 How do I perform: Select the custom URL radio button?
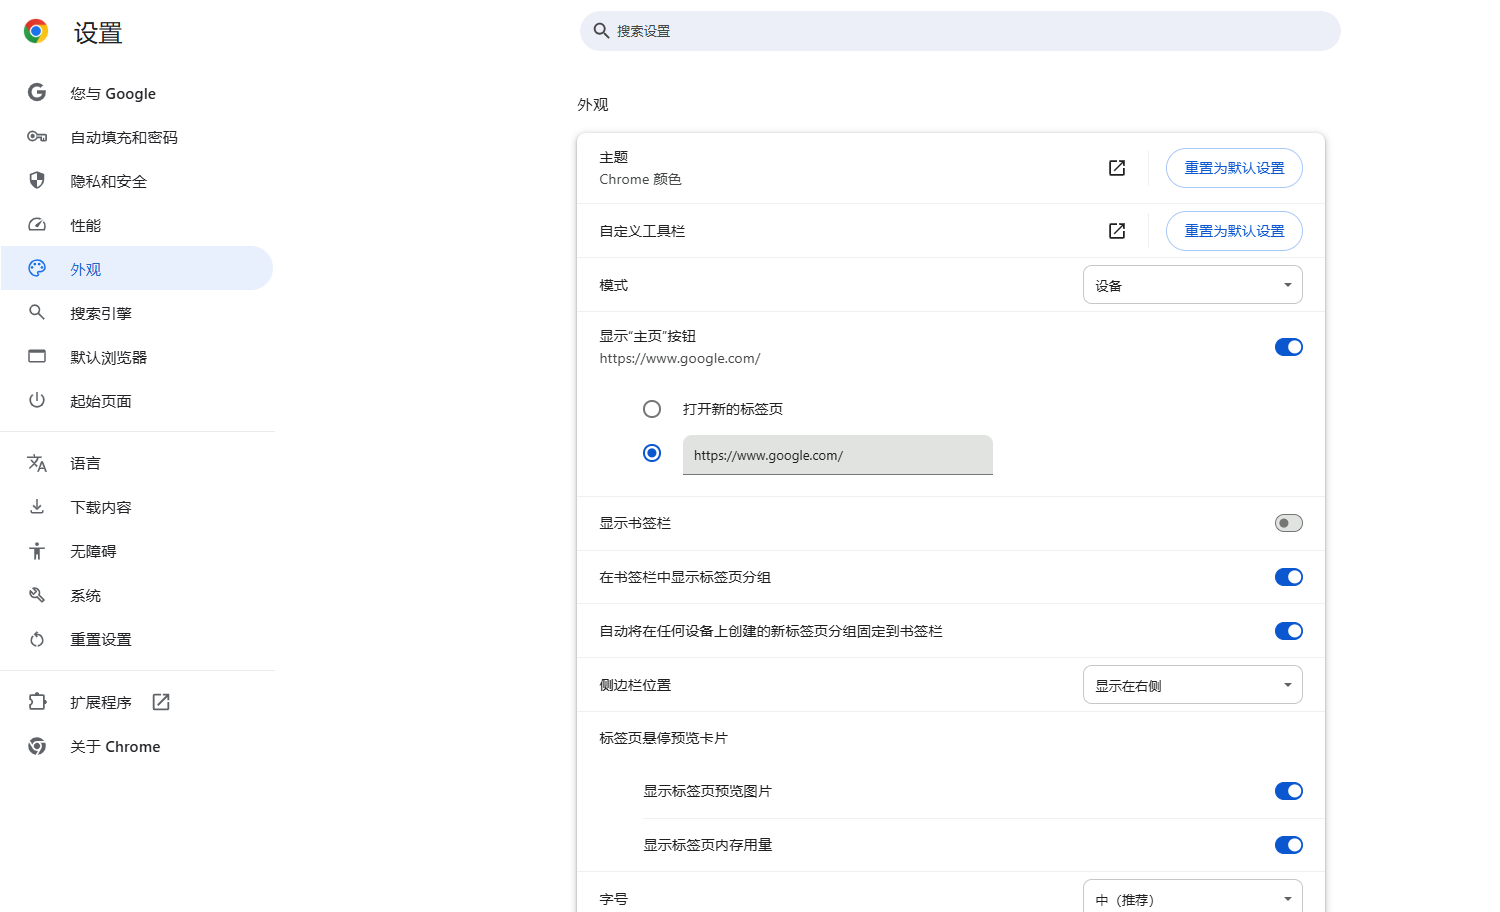652,453
